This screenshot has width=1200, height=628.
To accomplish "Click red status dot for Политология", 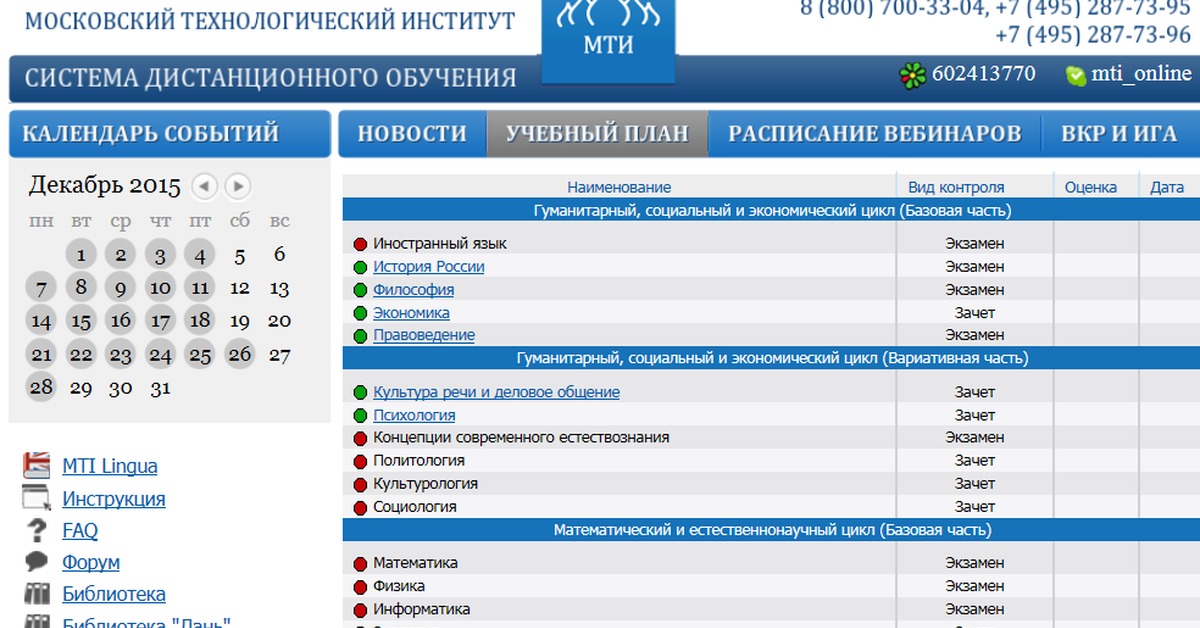I will click(x=361, y=461).
